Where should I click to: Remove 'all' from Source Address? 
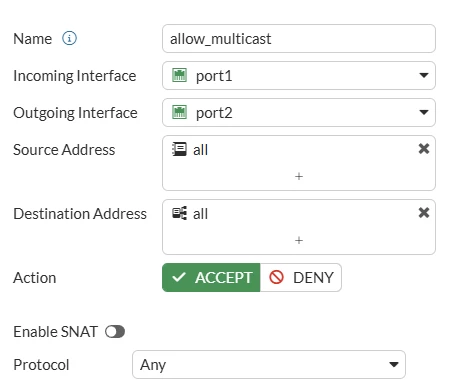(424, 149)
